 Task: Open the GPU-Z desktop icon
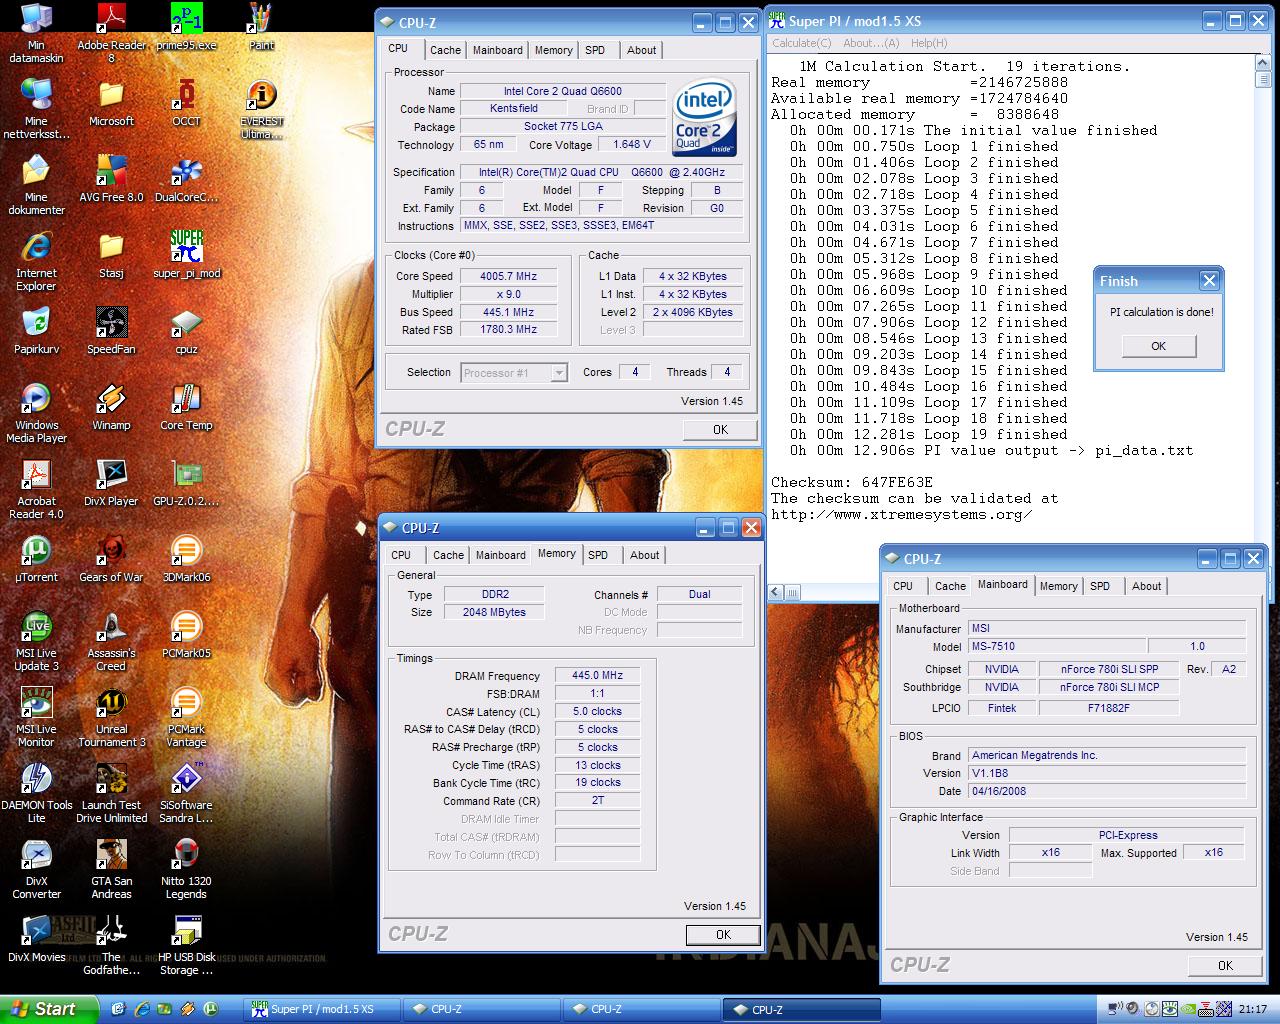pyautogui.click(x=186, y=483)
